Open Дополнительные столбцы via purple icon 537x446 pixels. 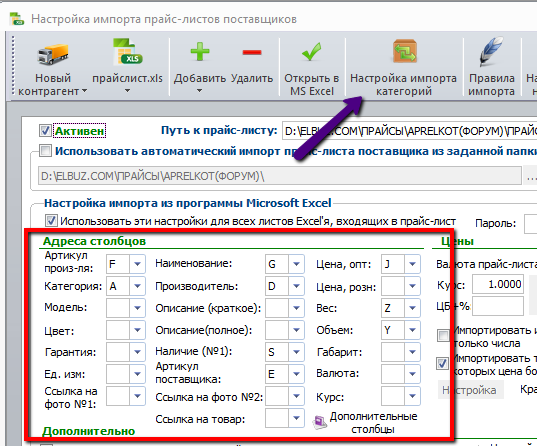coord(320,422)
